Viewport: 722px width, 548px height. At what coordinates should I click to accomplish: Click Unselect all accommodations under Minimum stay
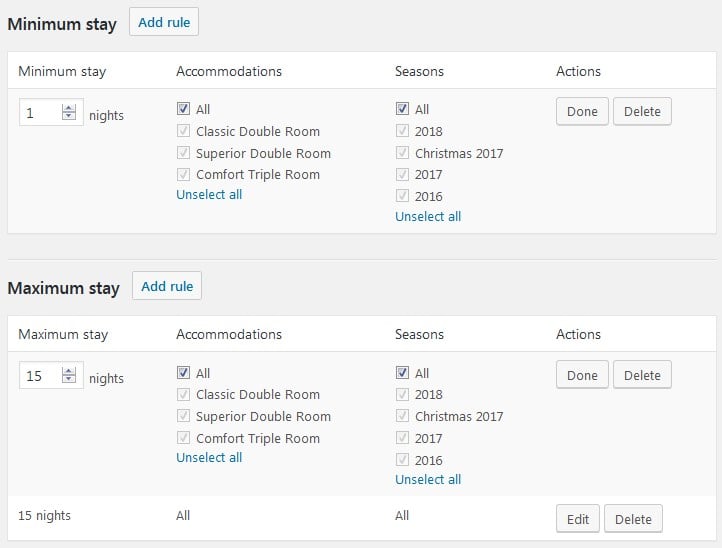tap(209, 194)
